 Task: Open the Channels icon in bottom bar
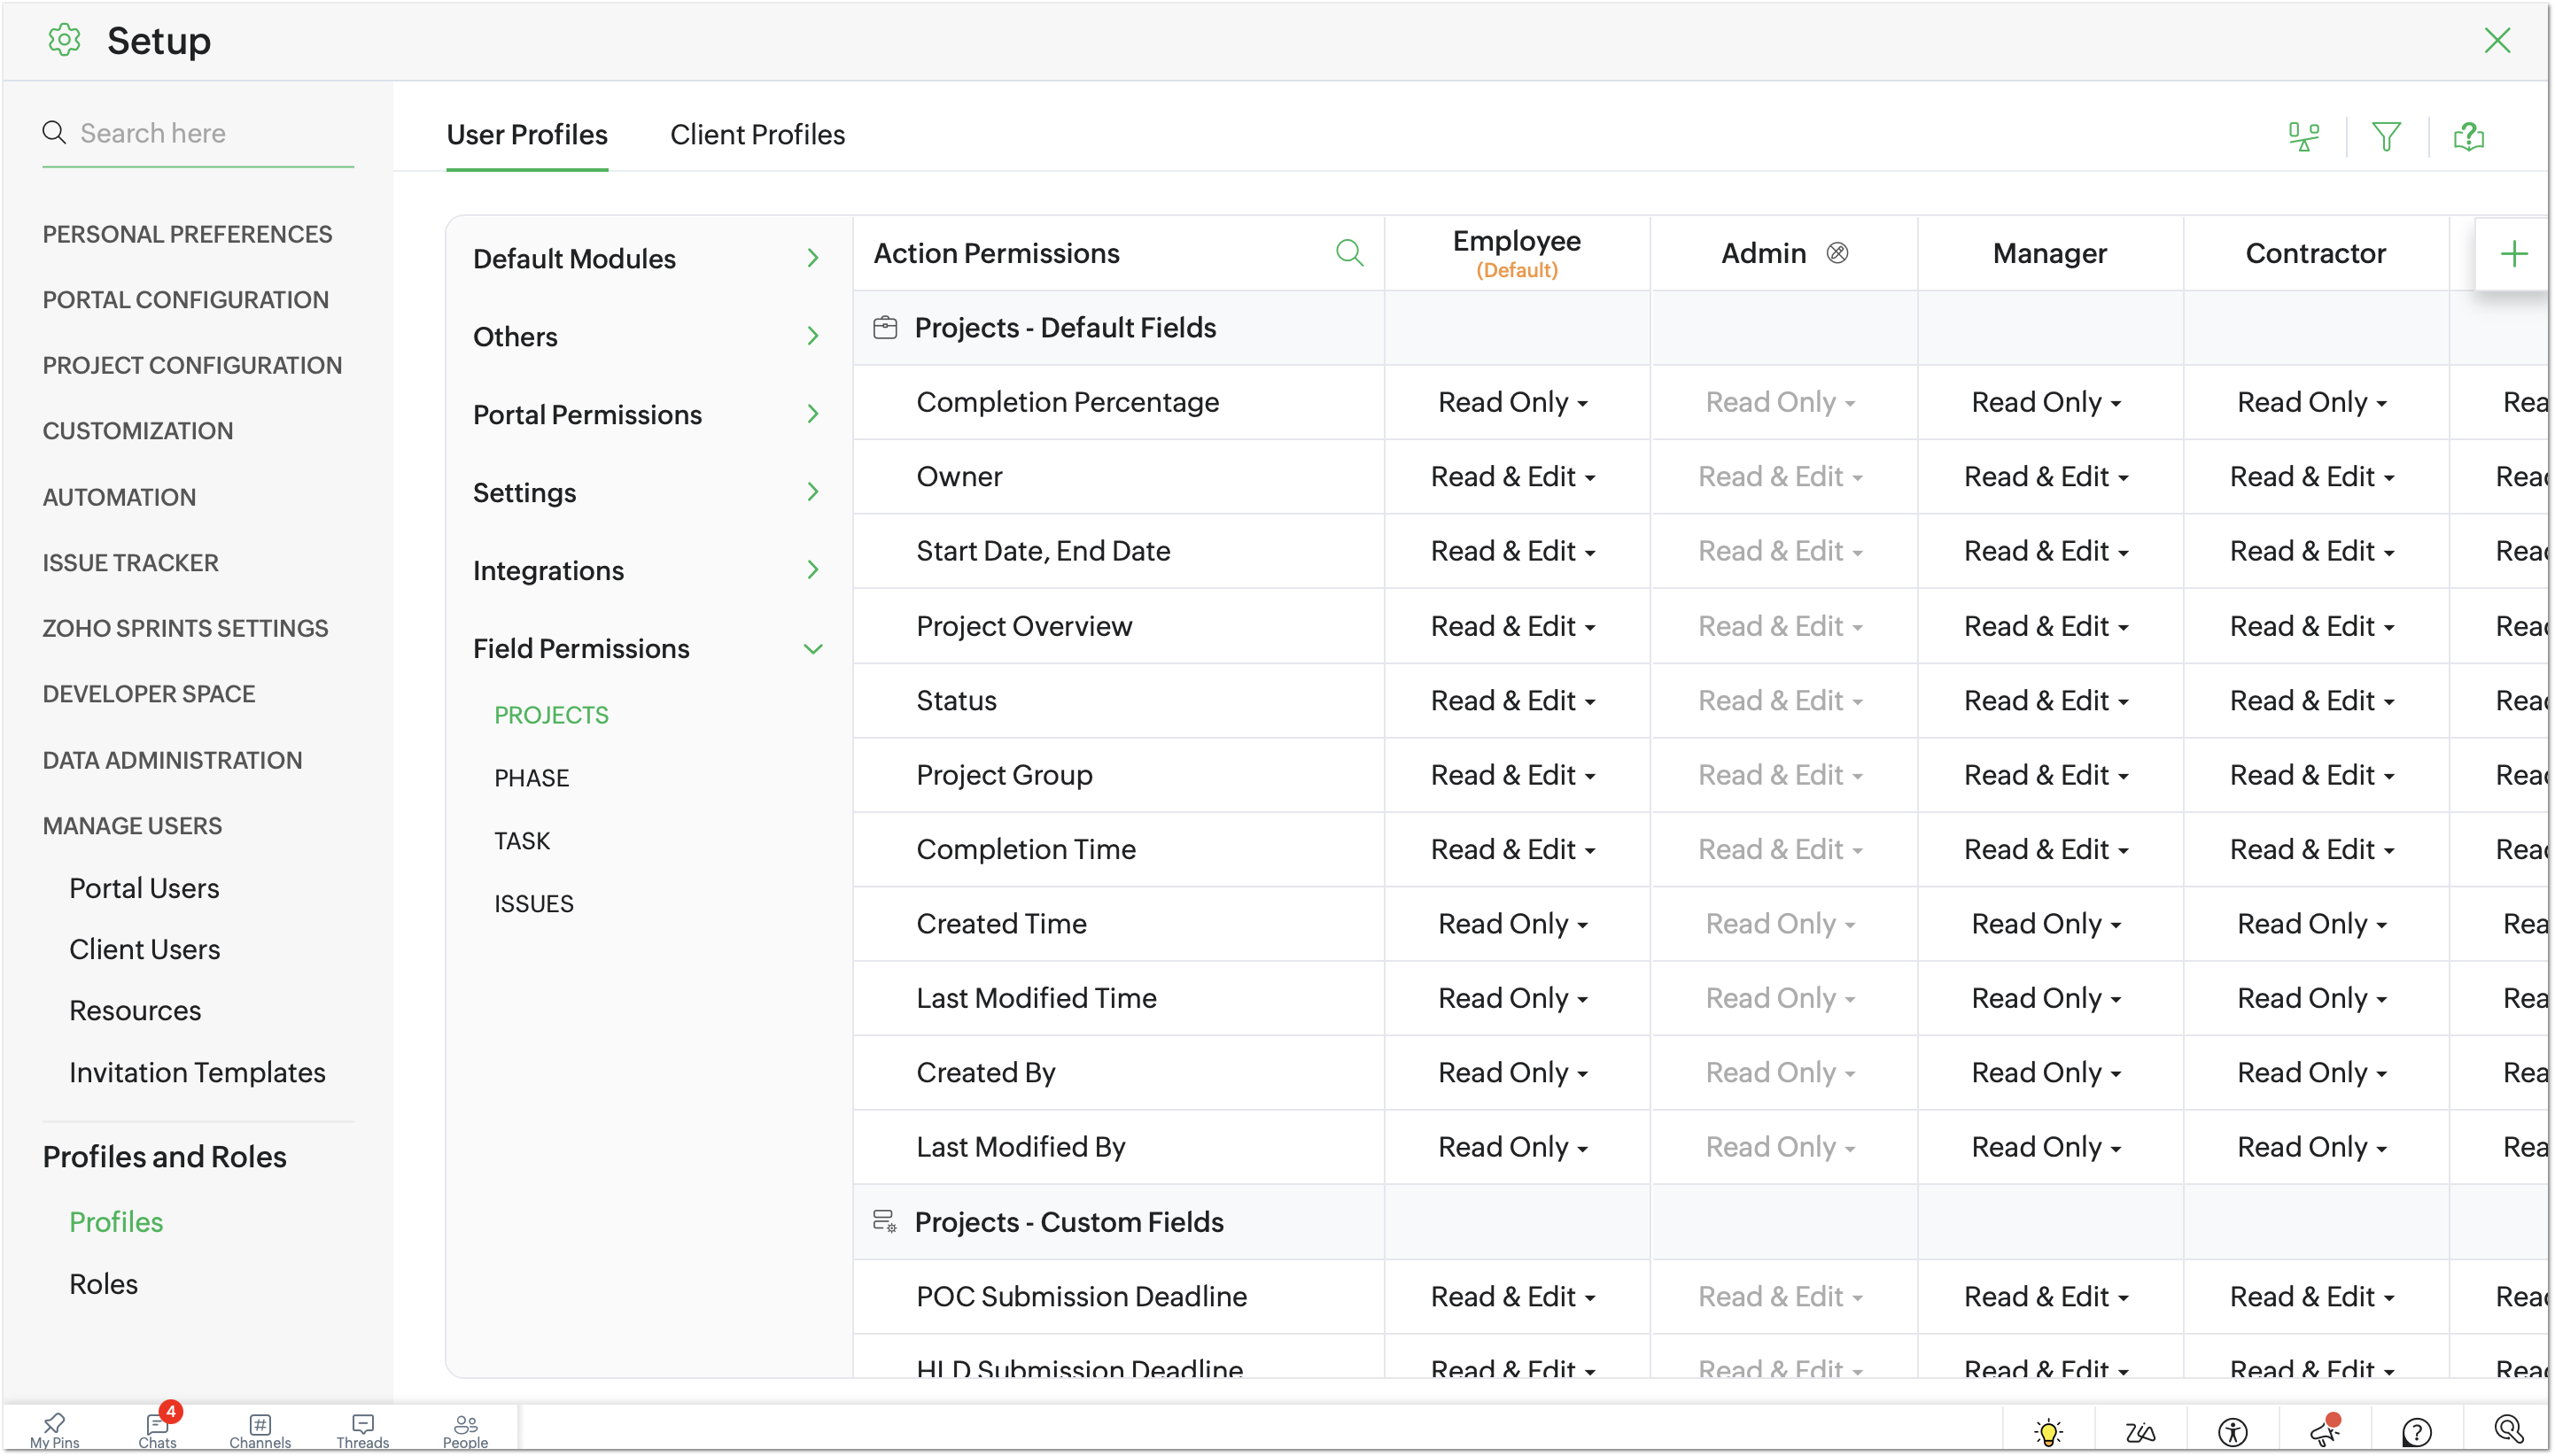click(x=260, y=1429)
